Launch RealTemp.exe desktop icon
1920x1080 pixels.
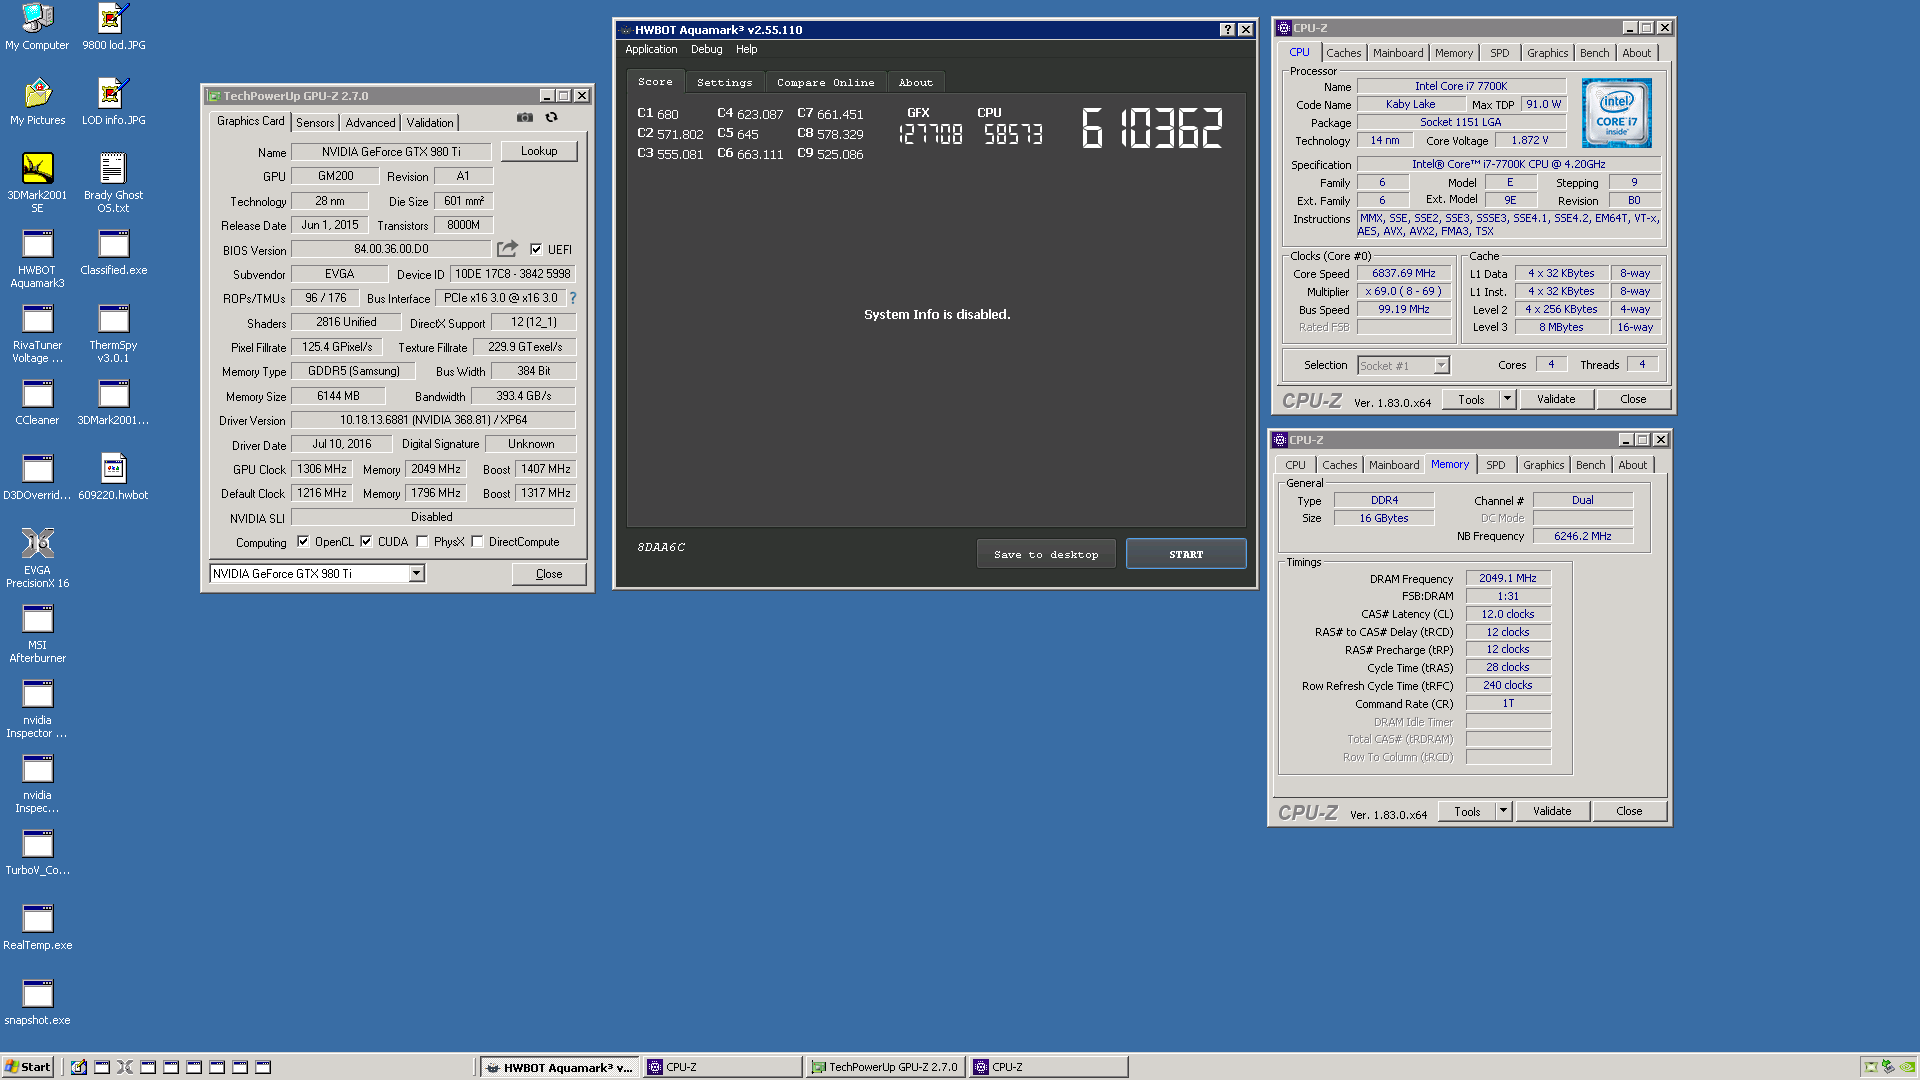(x=37, y=927)
